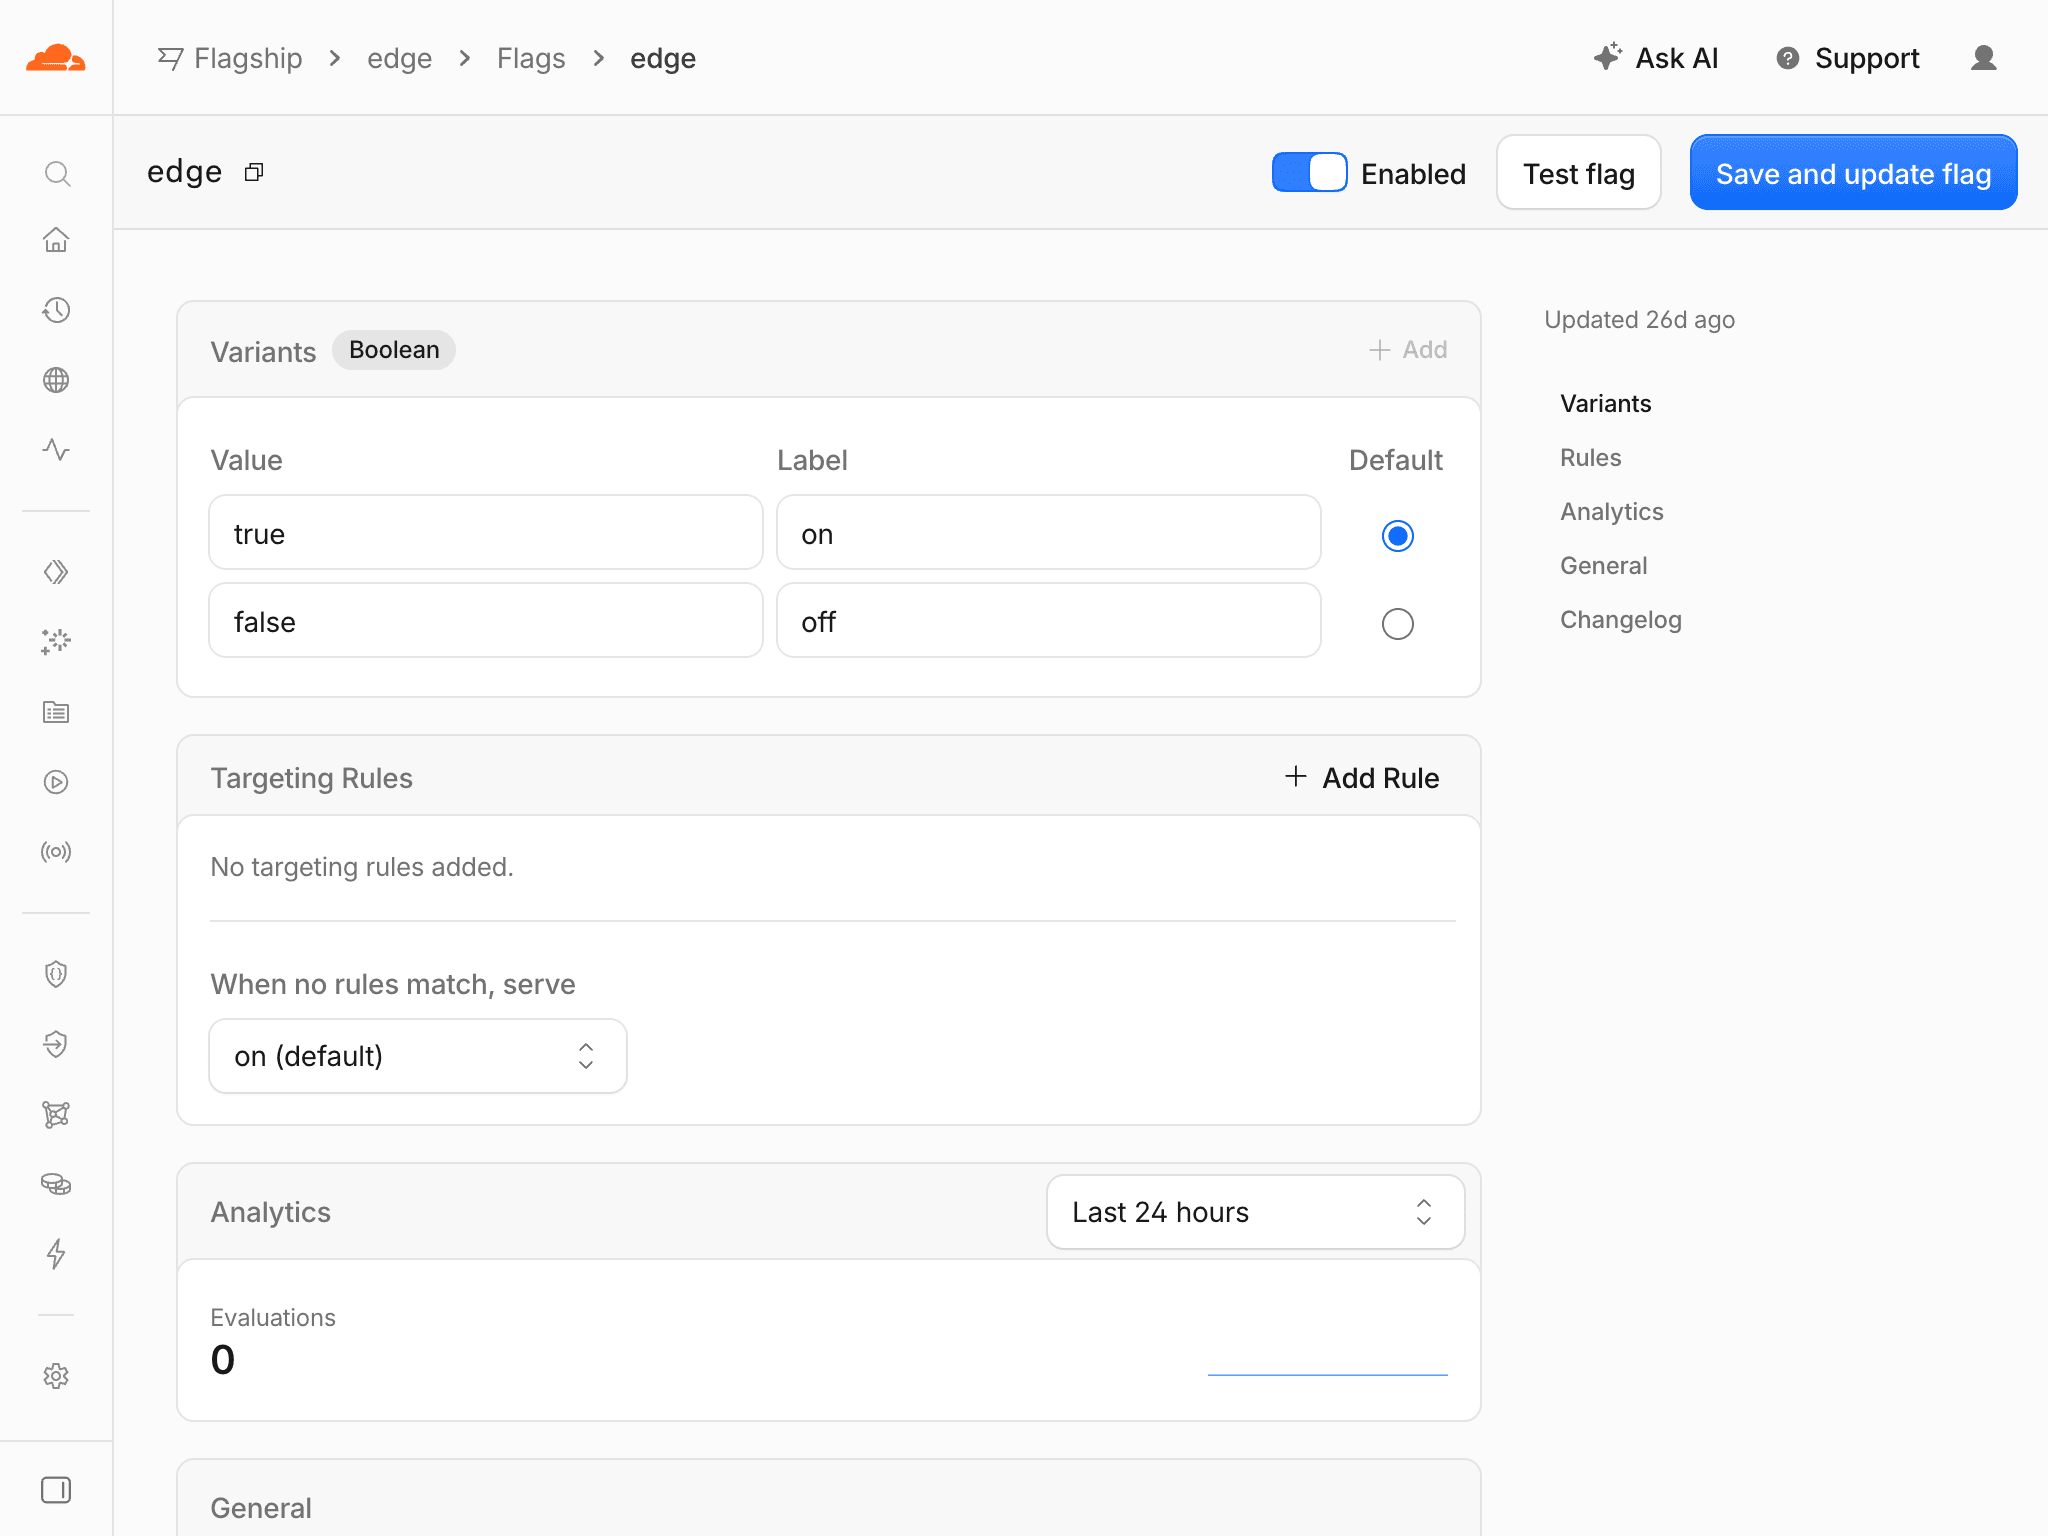Click the Boolean type badge
Screen dimensions: 2048x1536
point(394,350)
